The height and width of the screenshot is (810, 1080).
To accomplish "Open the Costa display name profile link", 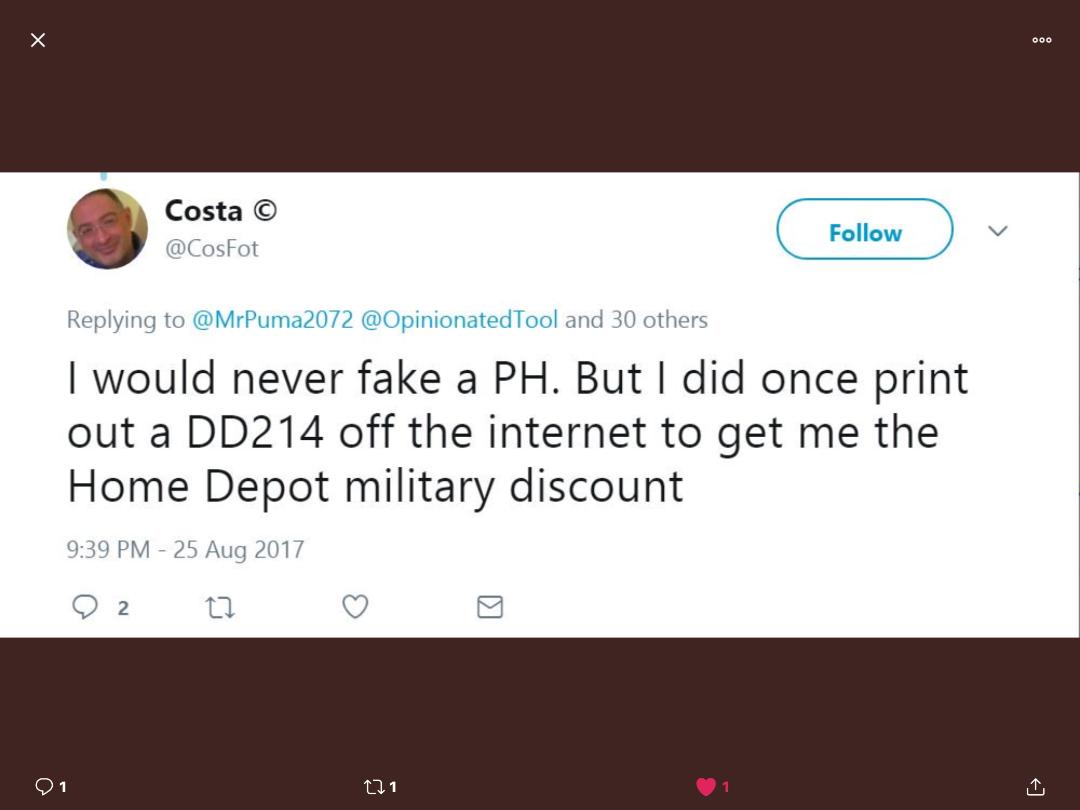I will (203, 211).
